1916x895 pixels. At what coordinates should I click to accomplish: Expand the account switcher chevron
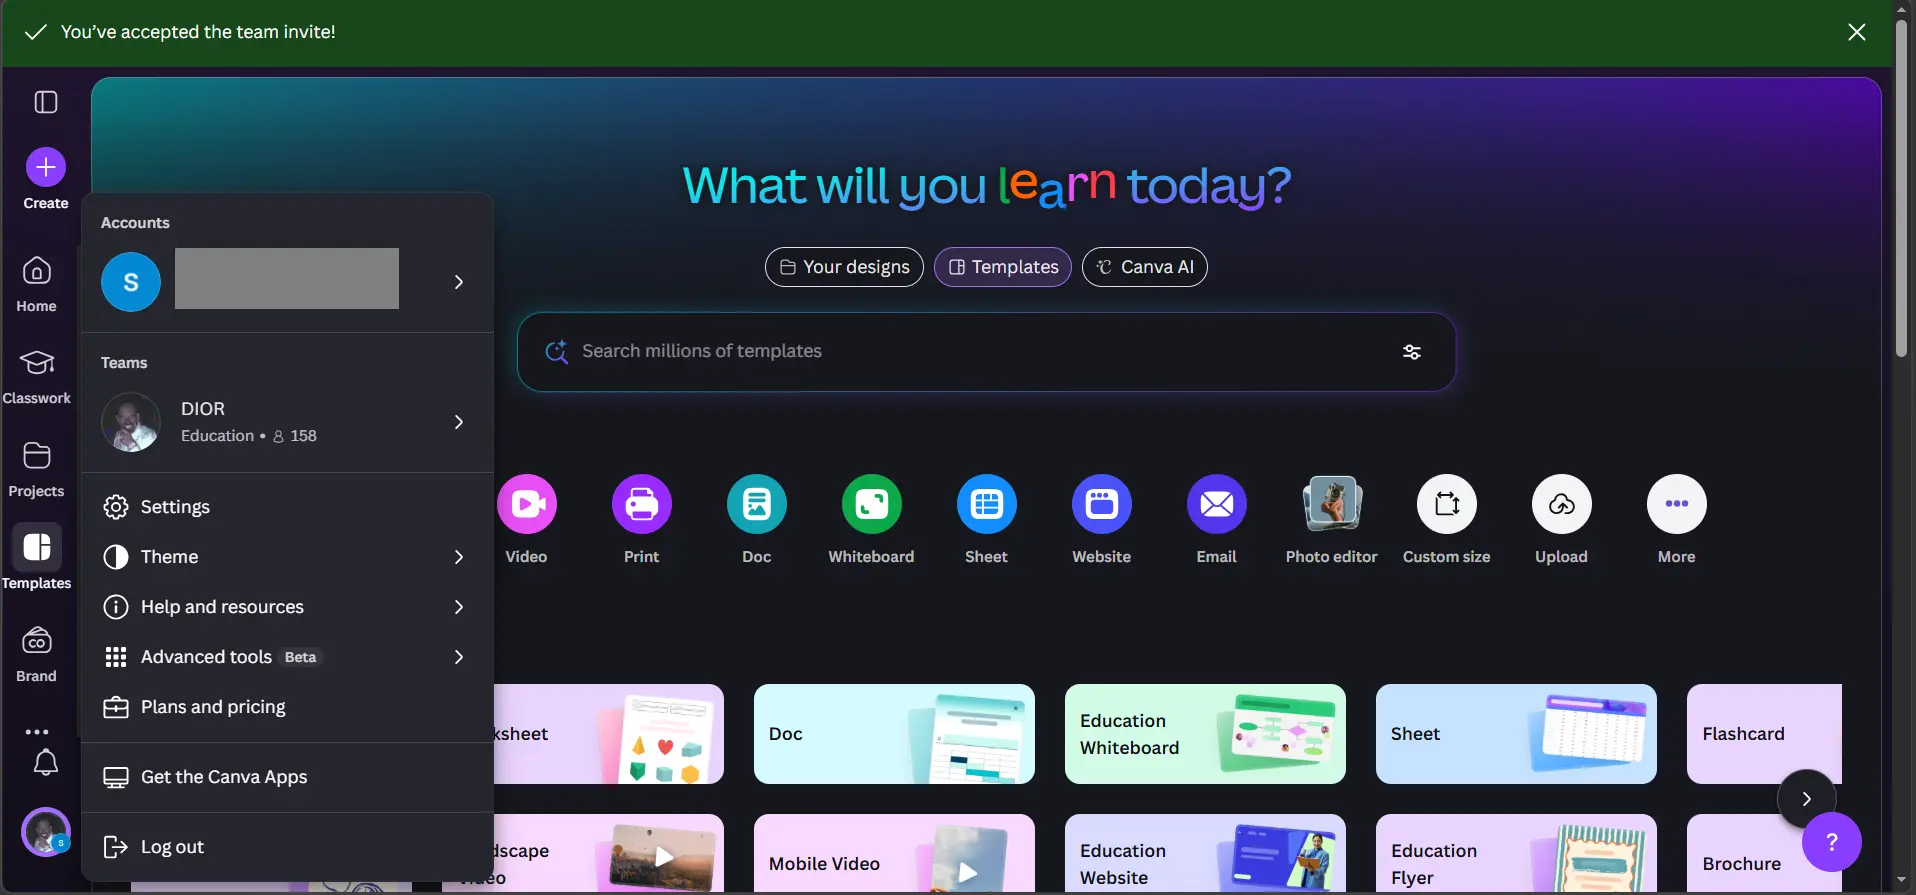pos(459,282)
